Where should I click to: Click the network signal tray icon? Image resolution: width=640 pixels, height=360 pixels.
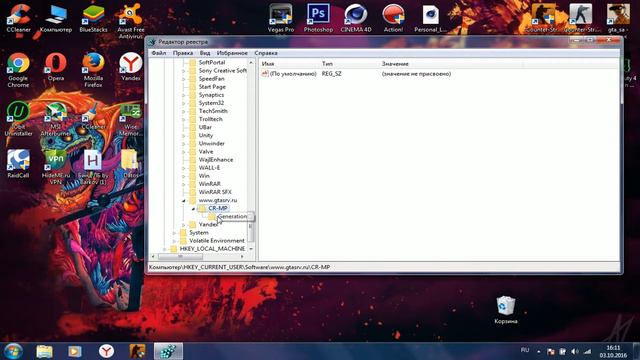pos(587,351)
